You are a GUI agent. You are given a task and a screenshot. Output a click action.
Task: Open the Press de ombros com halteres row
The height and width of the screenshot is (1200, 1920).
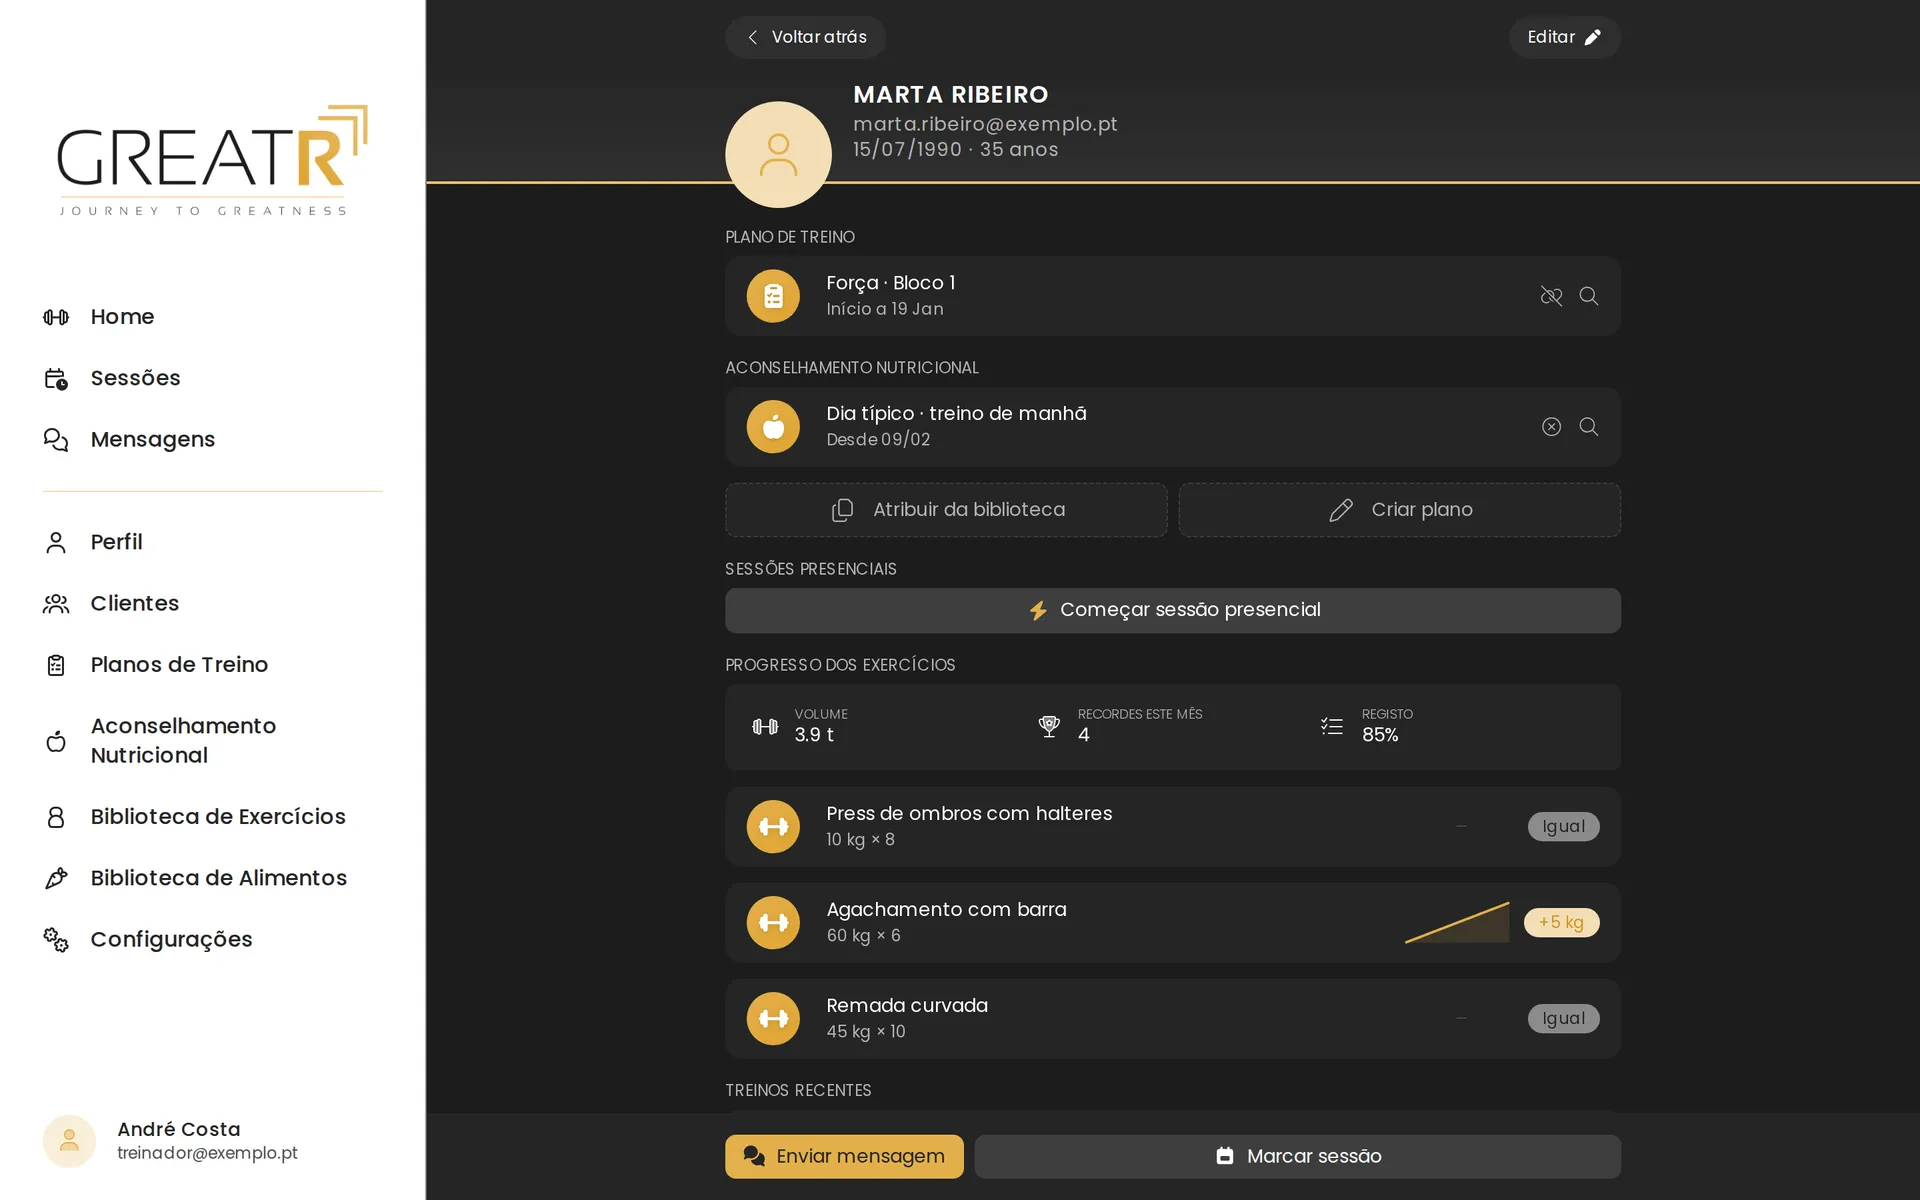tap(1173, 827)
